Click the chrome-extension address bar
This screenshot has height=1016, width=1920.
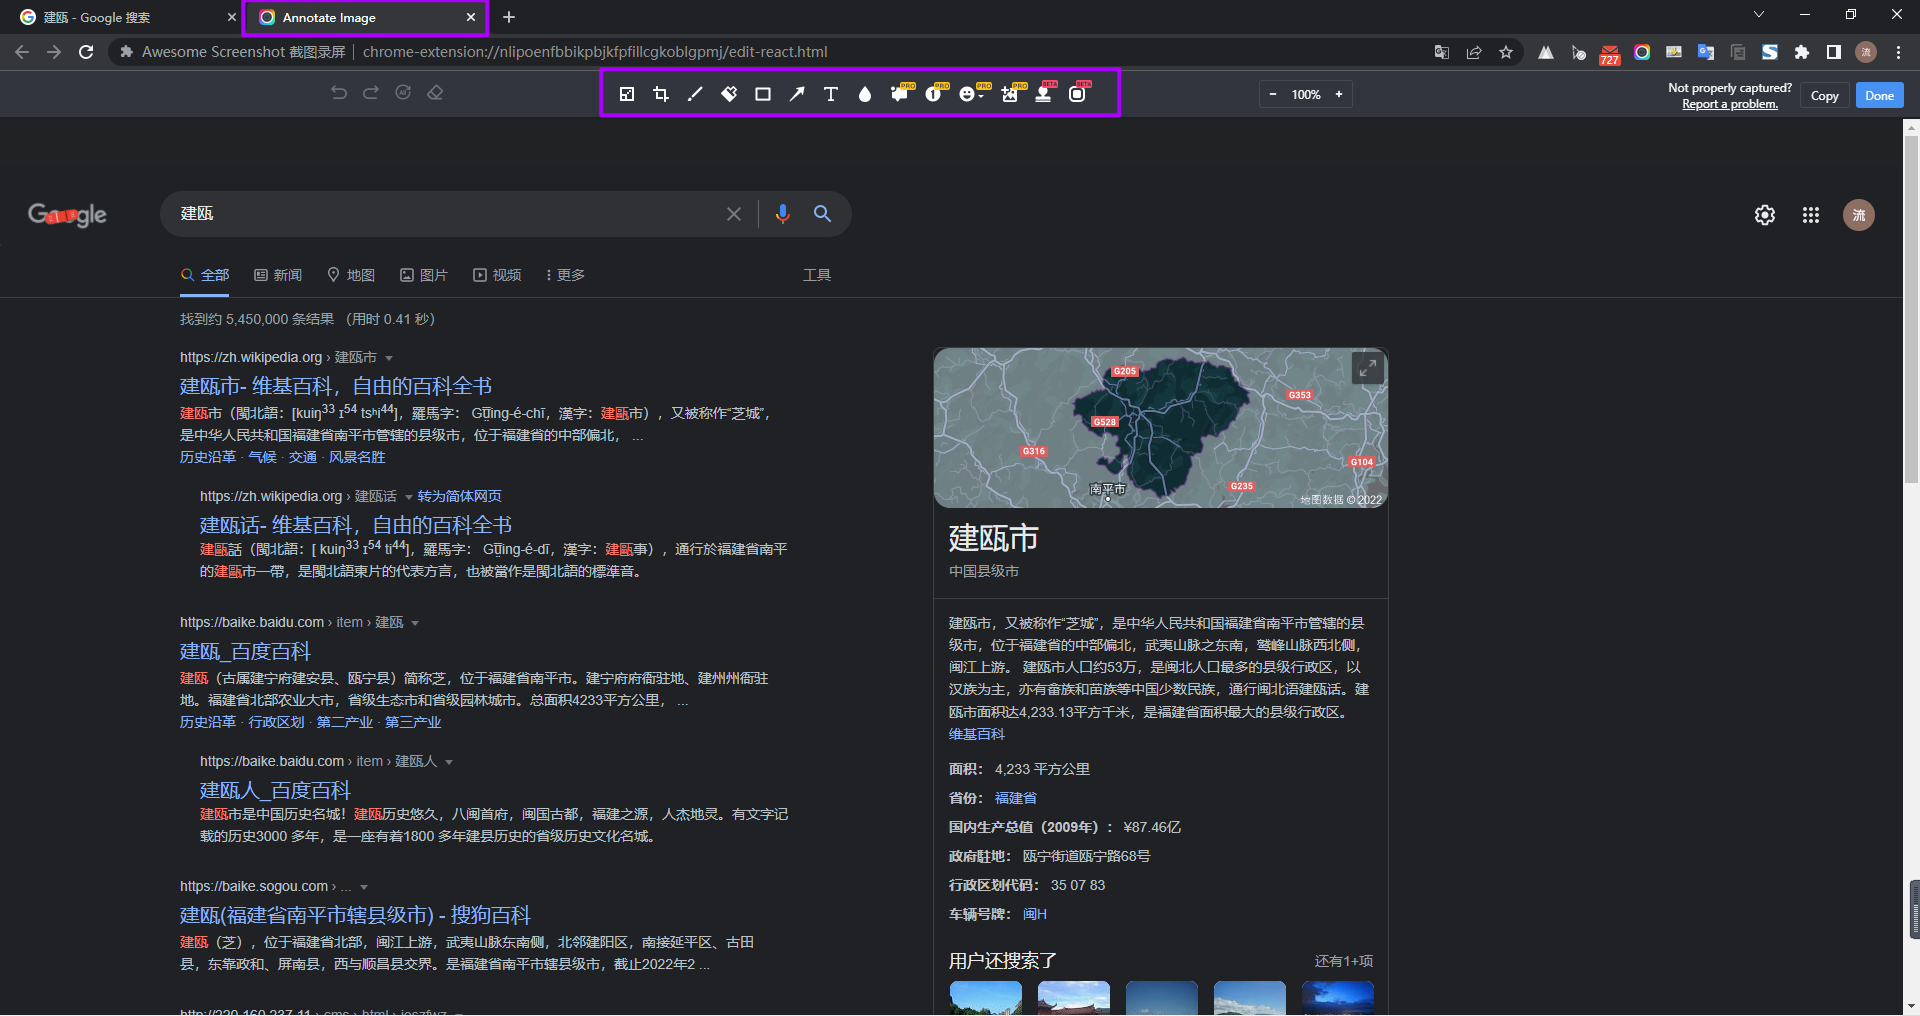(x=770, y=52)
